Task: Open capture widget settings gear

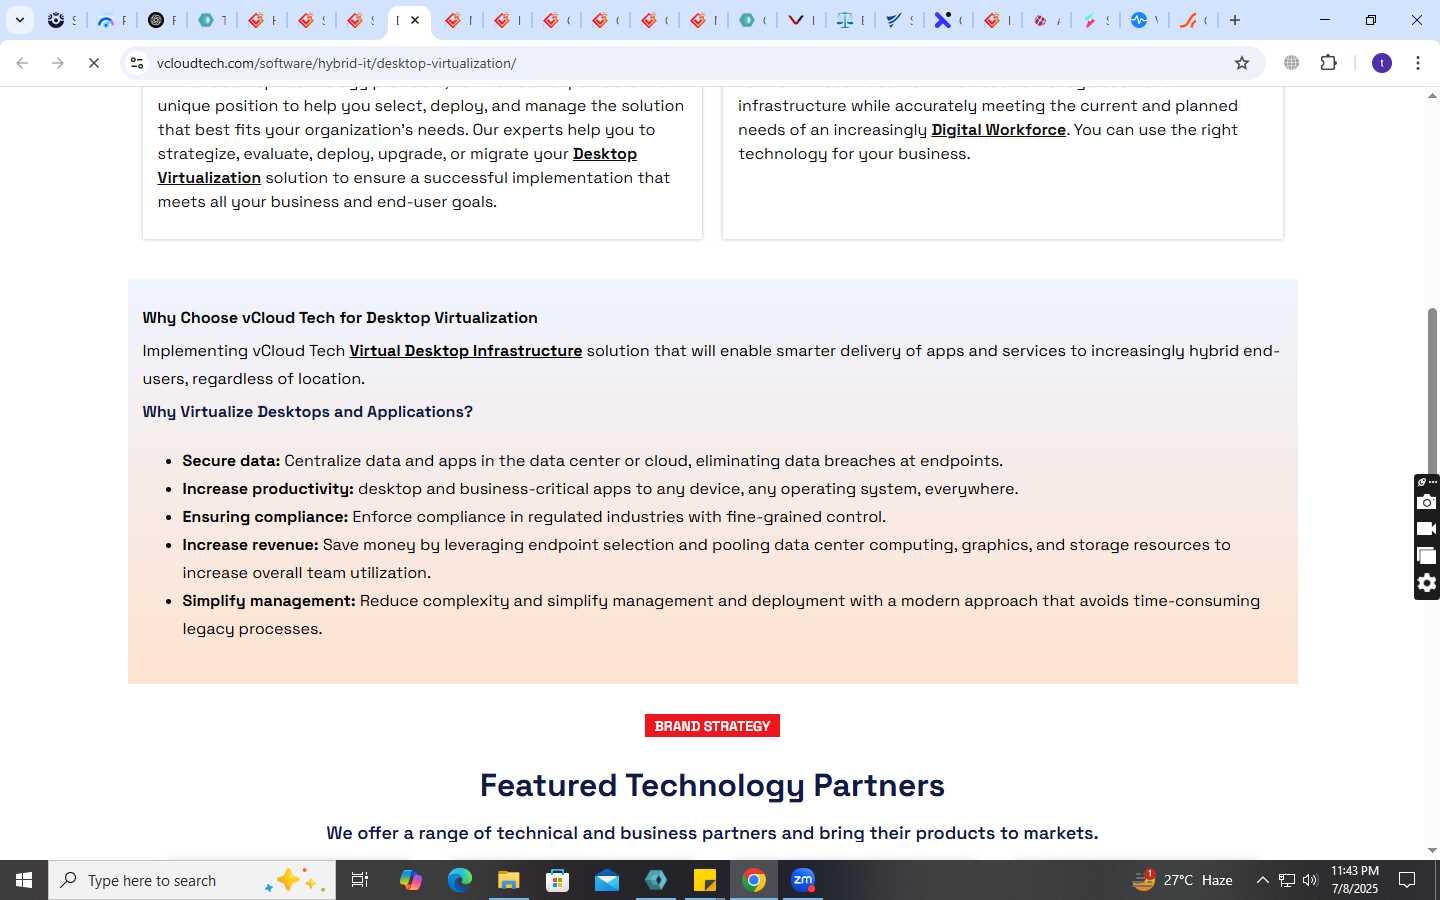Action: pyautogui.click(x=1427, y=583)
